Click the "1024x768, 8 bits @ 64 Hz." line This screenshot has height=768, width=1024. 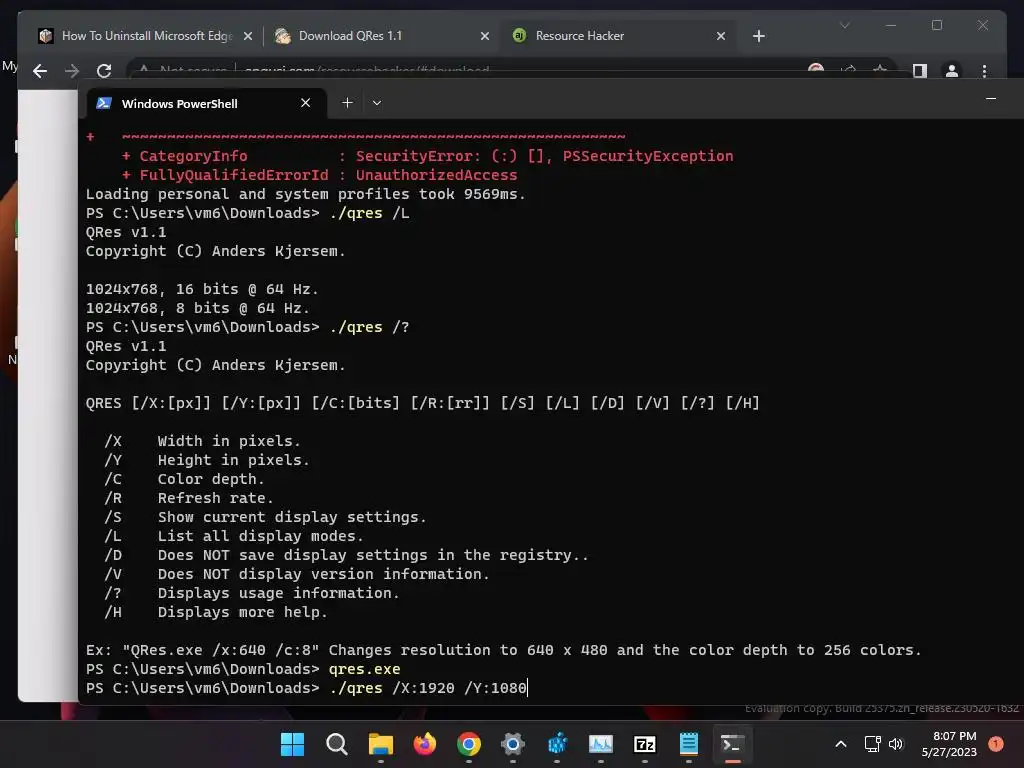coord(197,308)
